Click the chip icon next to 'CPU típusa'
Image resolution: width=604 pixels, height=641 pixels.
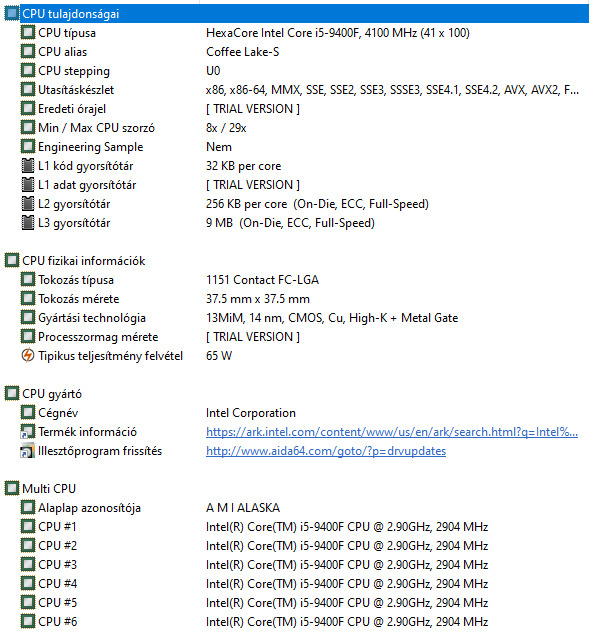coord(28,33)
